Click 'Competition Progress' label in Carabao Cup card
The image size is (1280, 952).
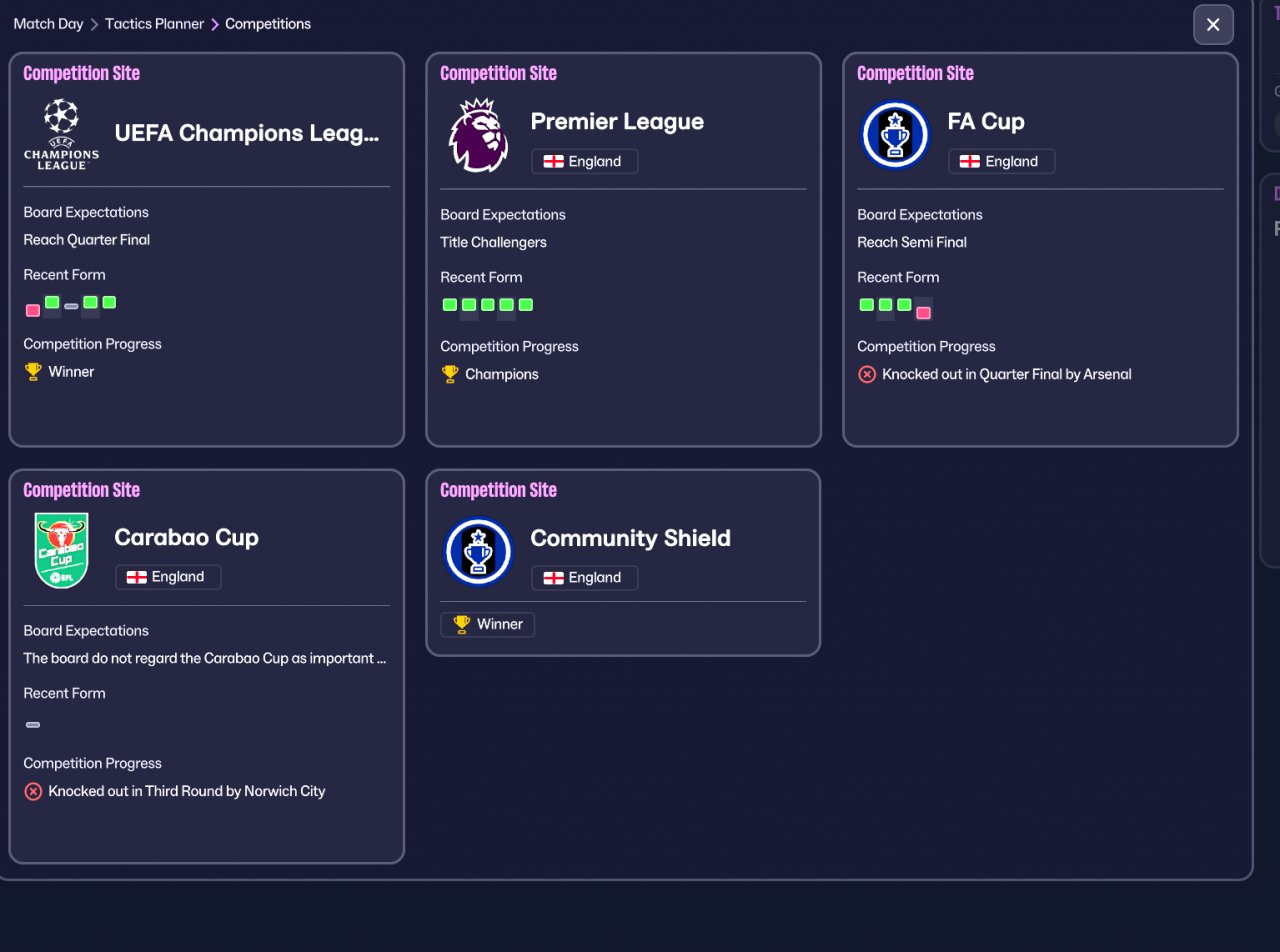(x=93, y=763)
